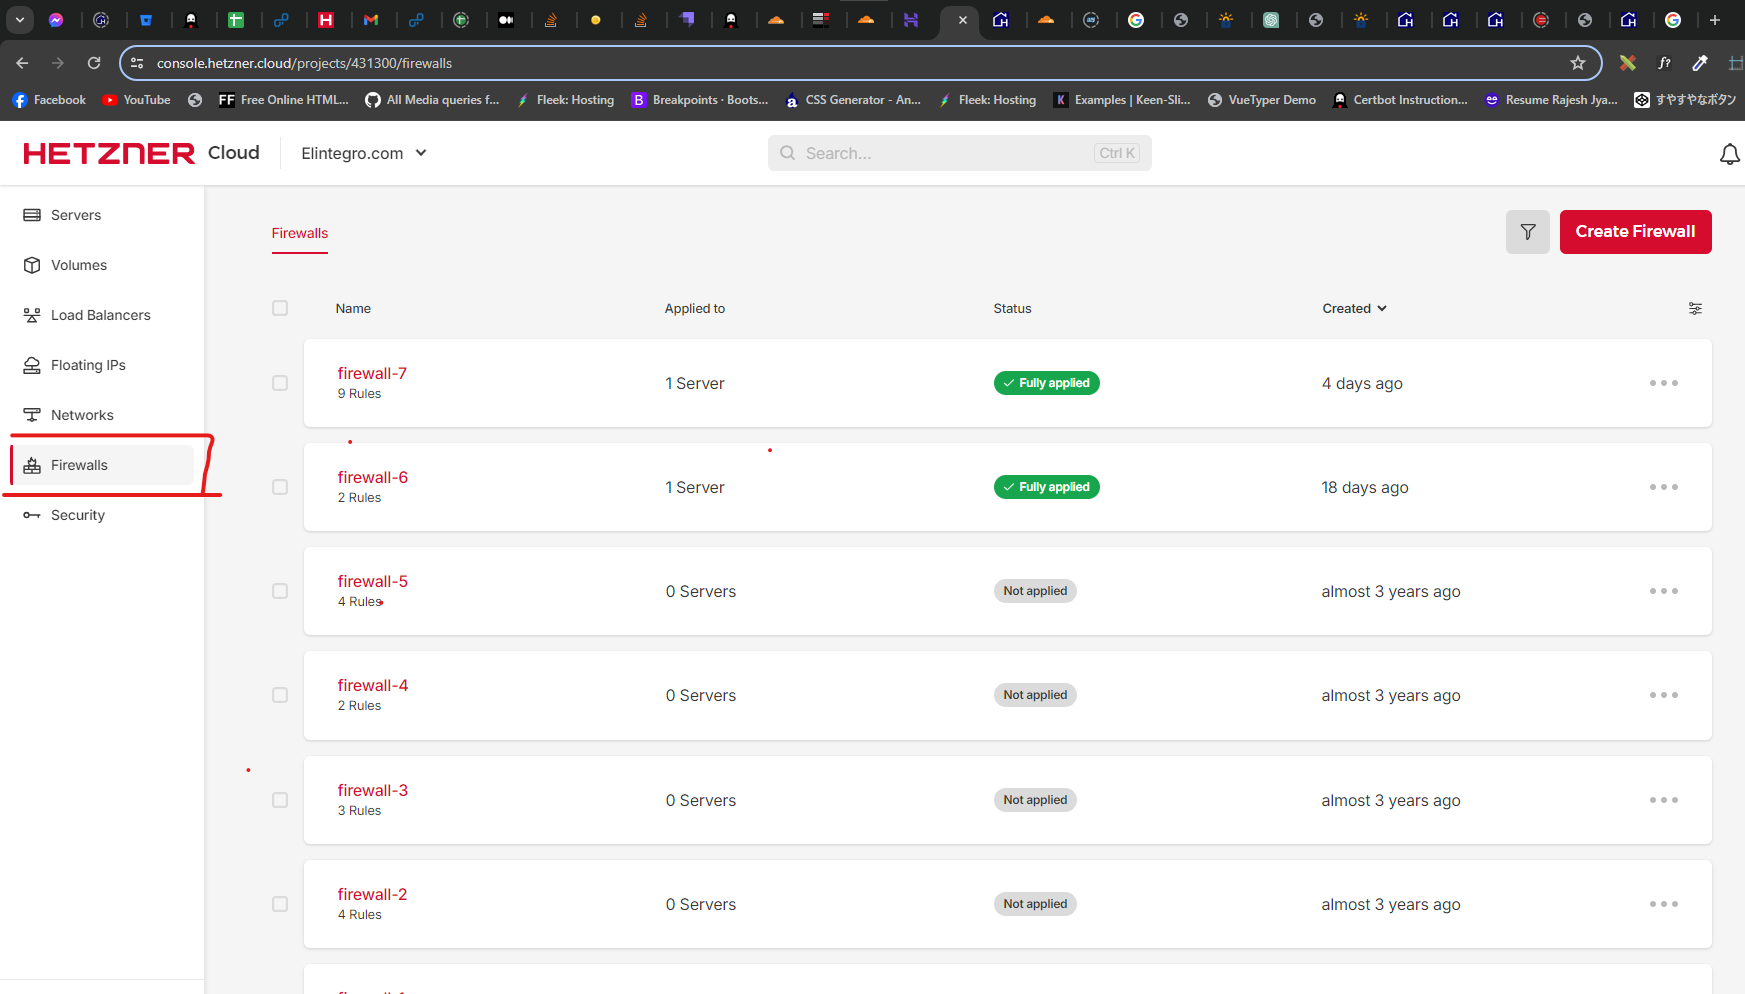Open the firewall-7 link
Viewport: 1745px width, 994px height.
[x=372, y=373]
